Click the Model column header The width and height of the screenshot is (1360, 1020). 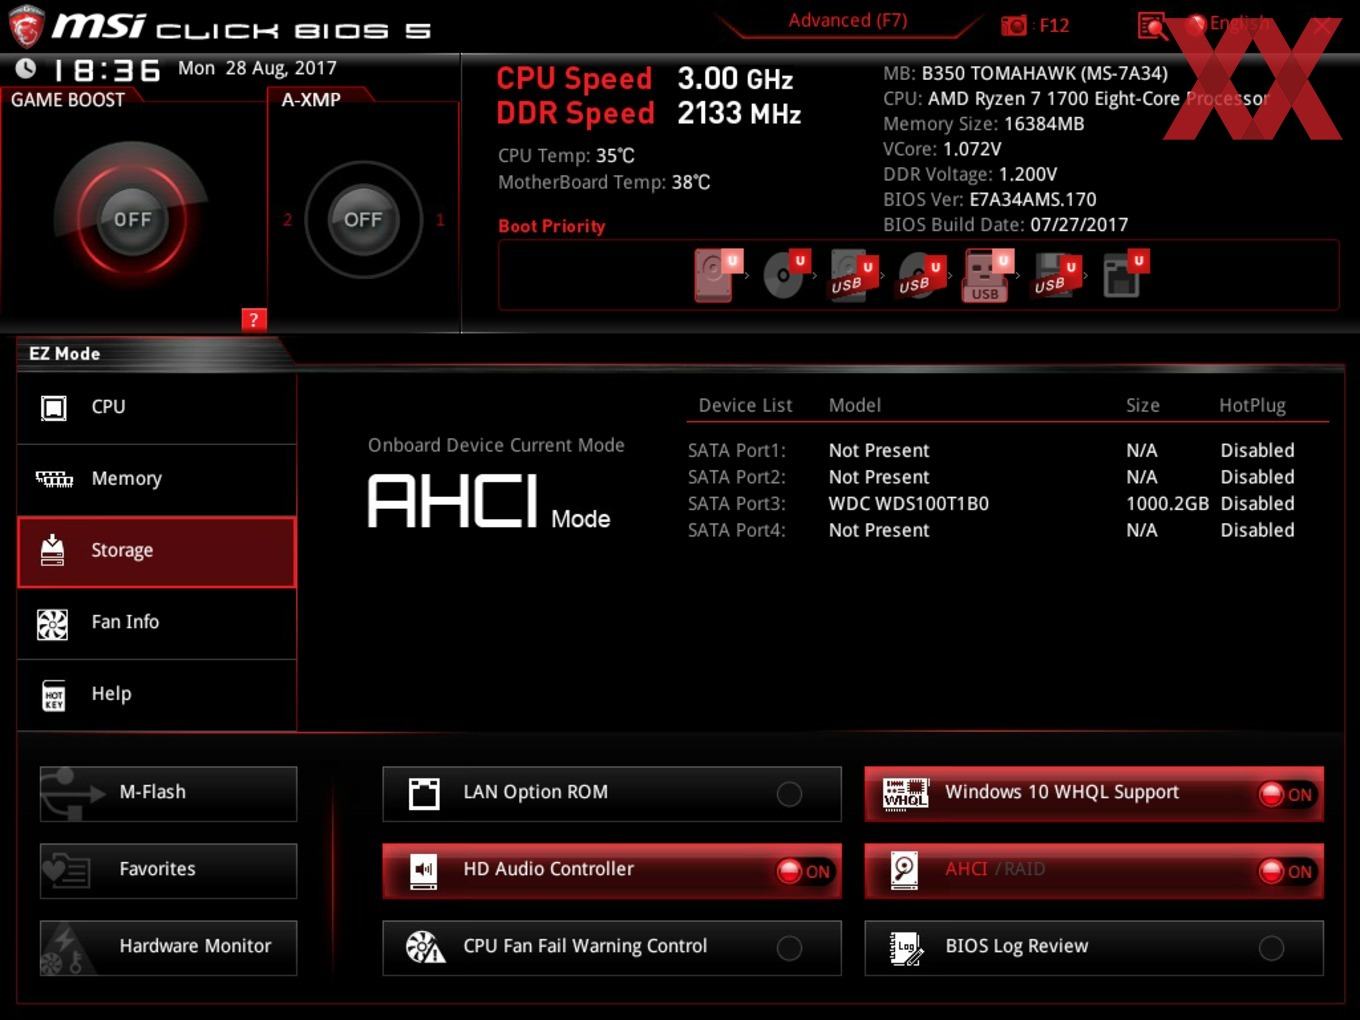pos(854,406)
